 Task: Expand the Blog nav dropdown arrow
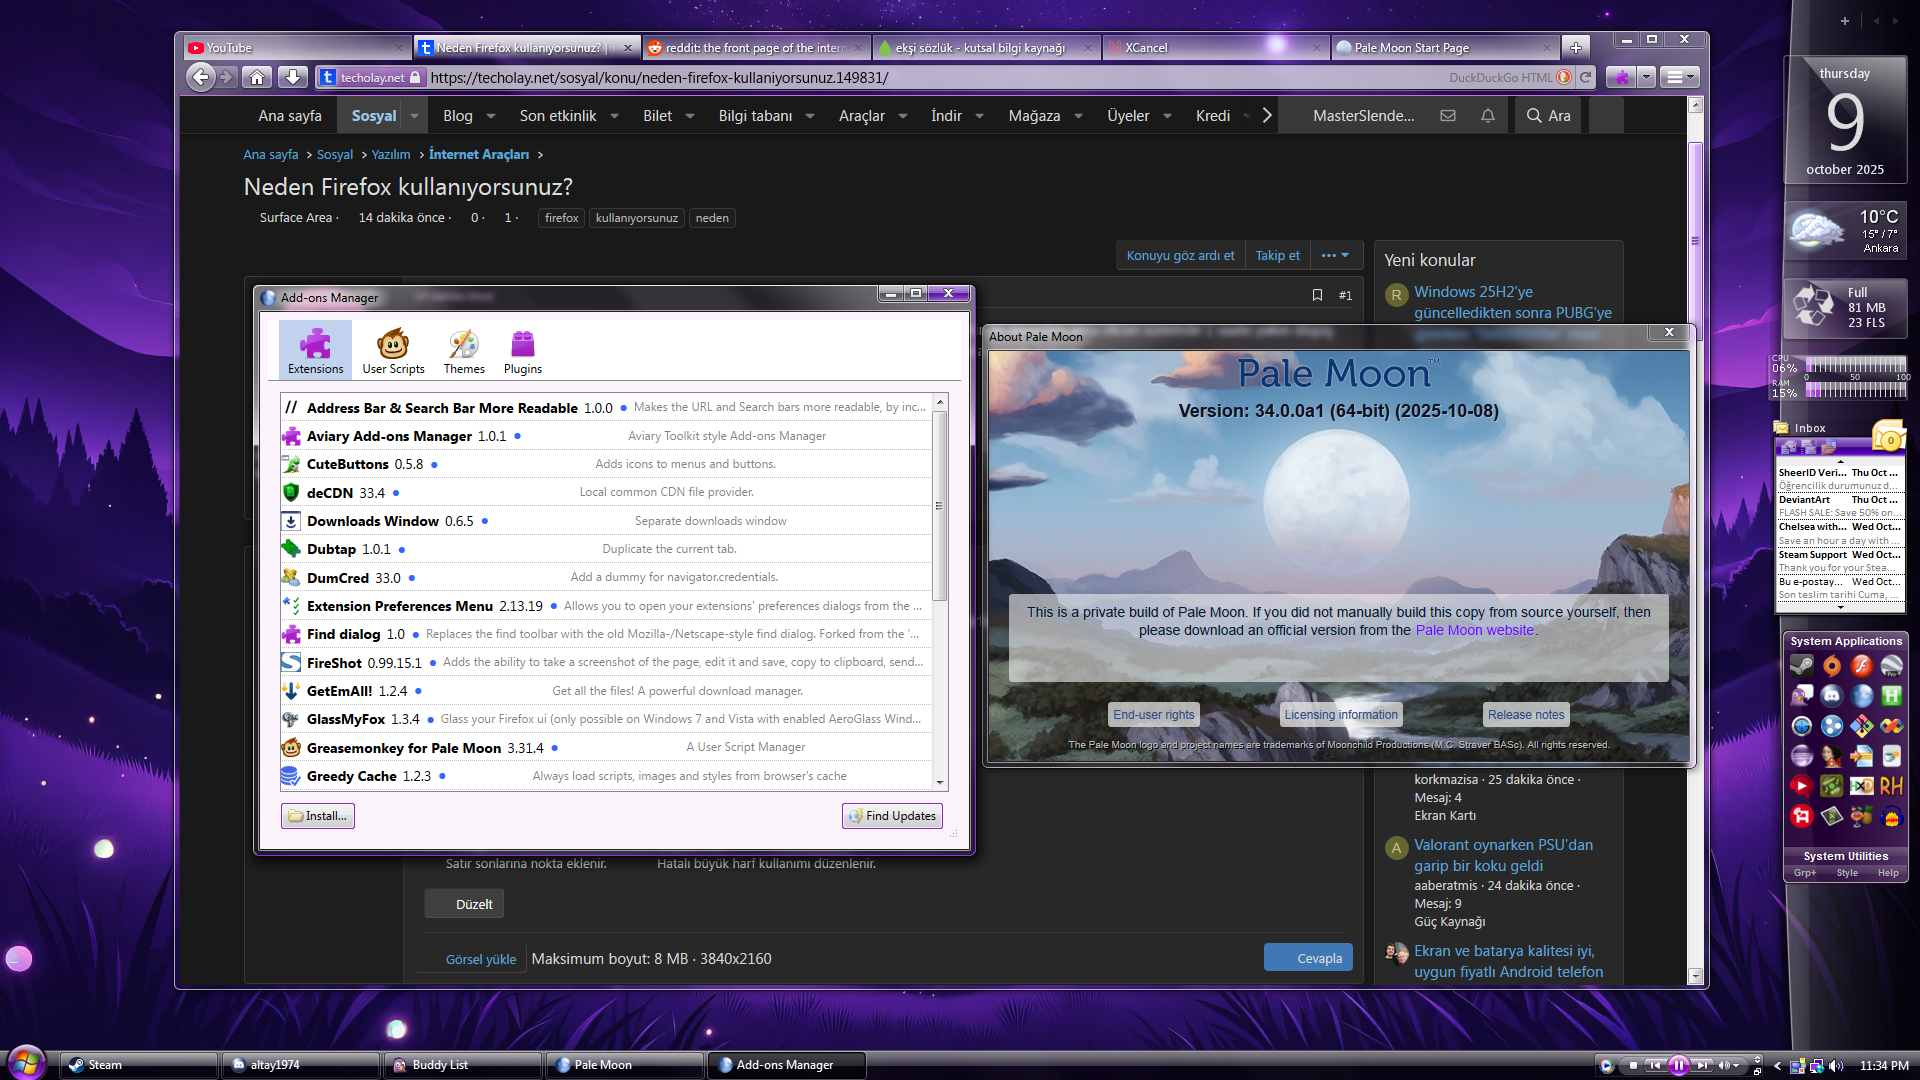pos(491,116)
